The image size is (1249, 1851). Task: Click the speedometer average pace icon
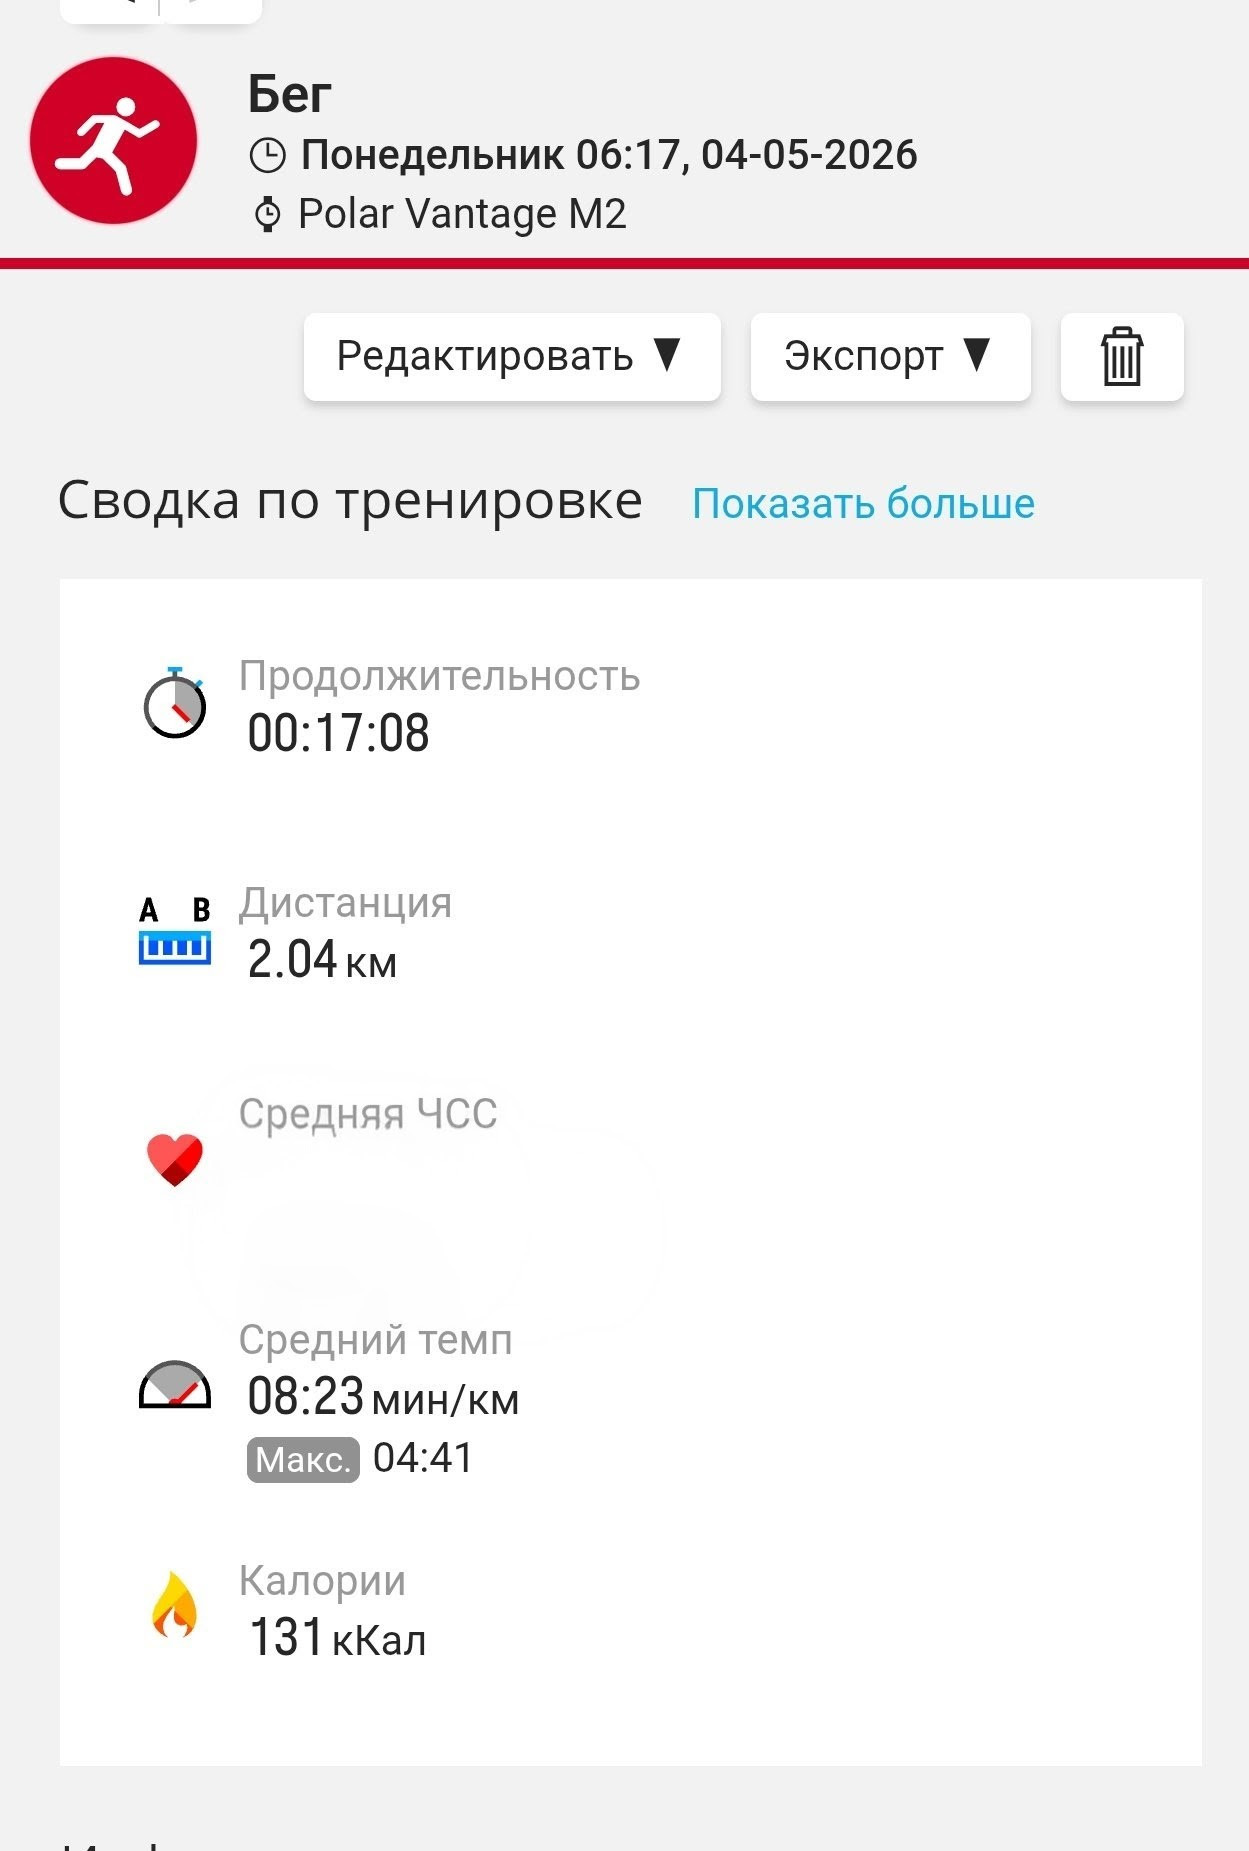point(175,1385)
